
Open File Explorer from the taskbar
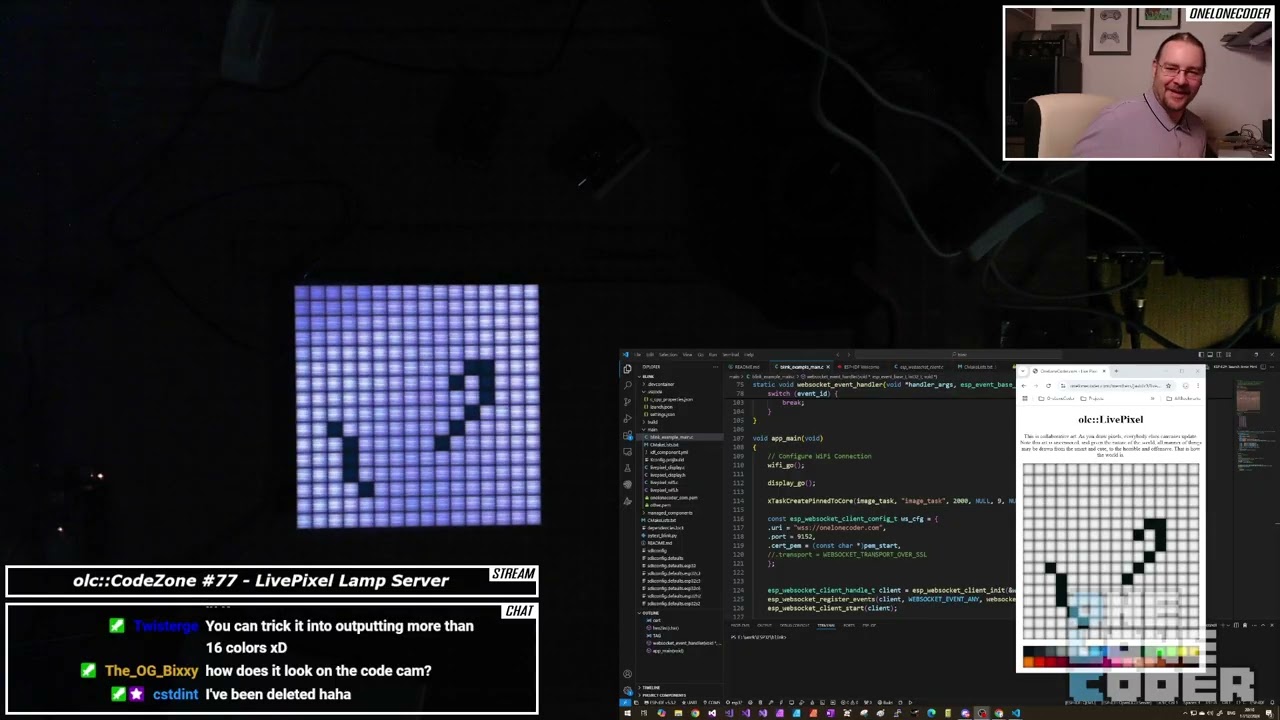[678, 713]
